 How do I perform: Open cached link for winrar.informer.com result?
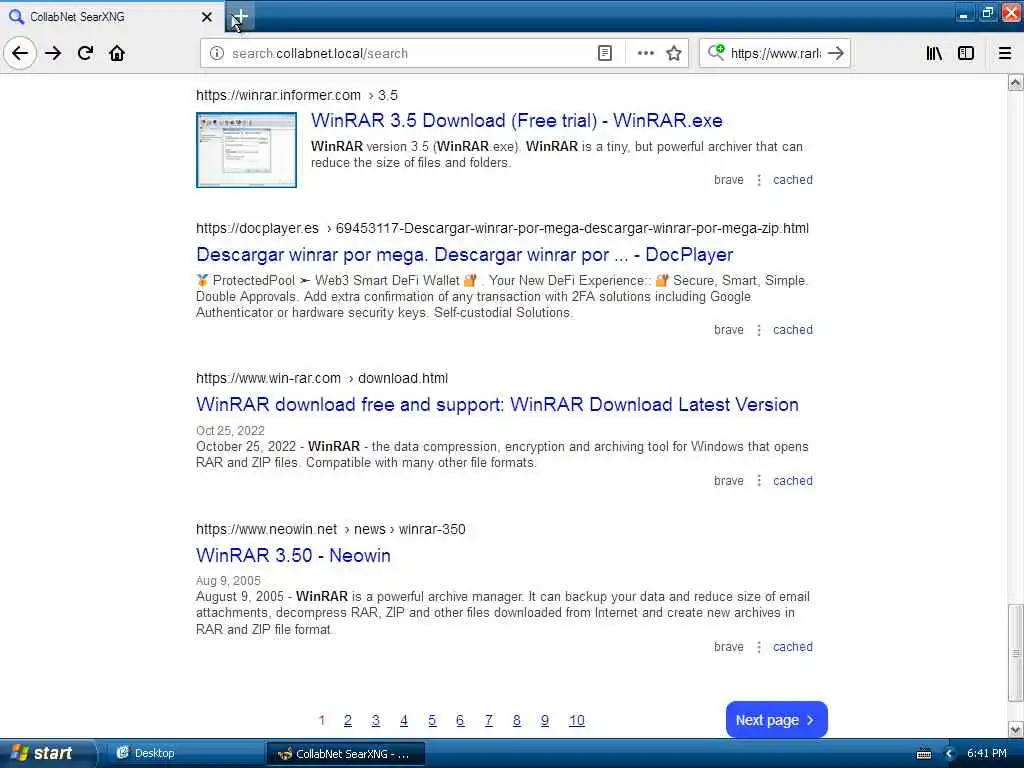pos(793,180)
